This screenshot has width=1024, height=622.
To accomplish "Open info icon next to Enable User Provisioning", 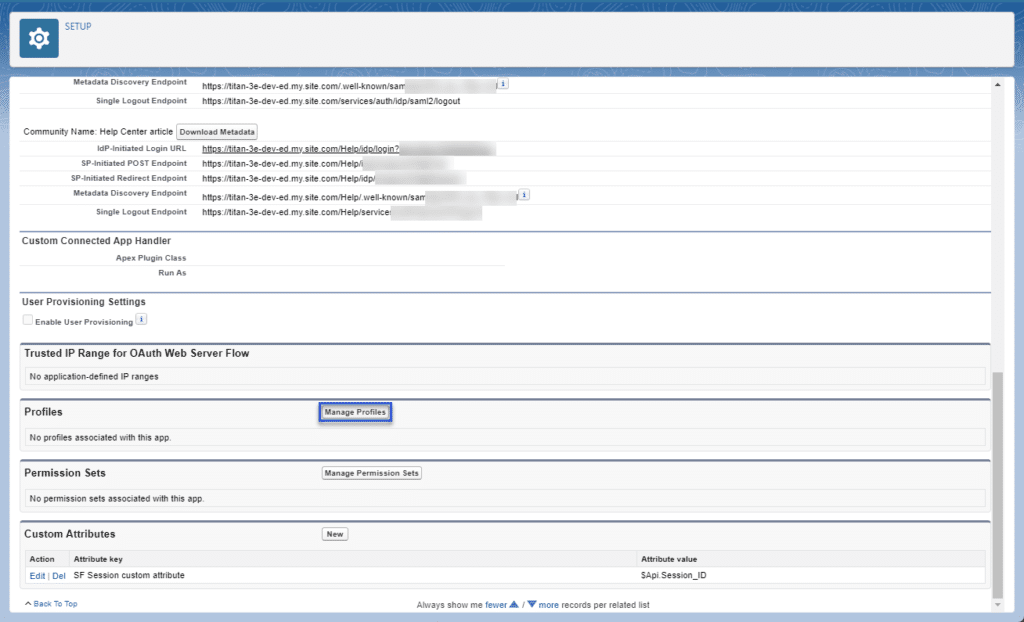I will point(141,320).
